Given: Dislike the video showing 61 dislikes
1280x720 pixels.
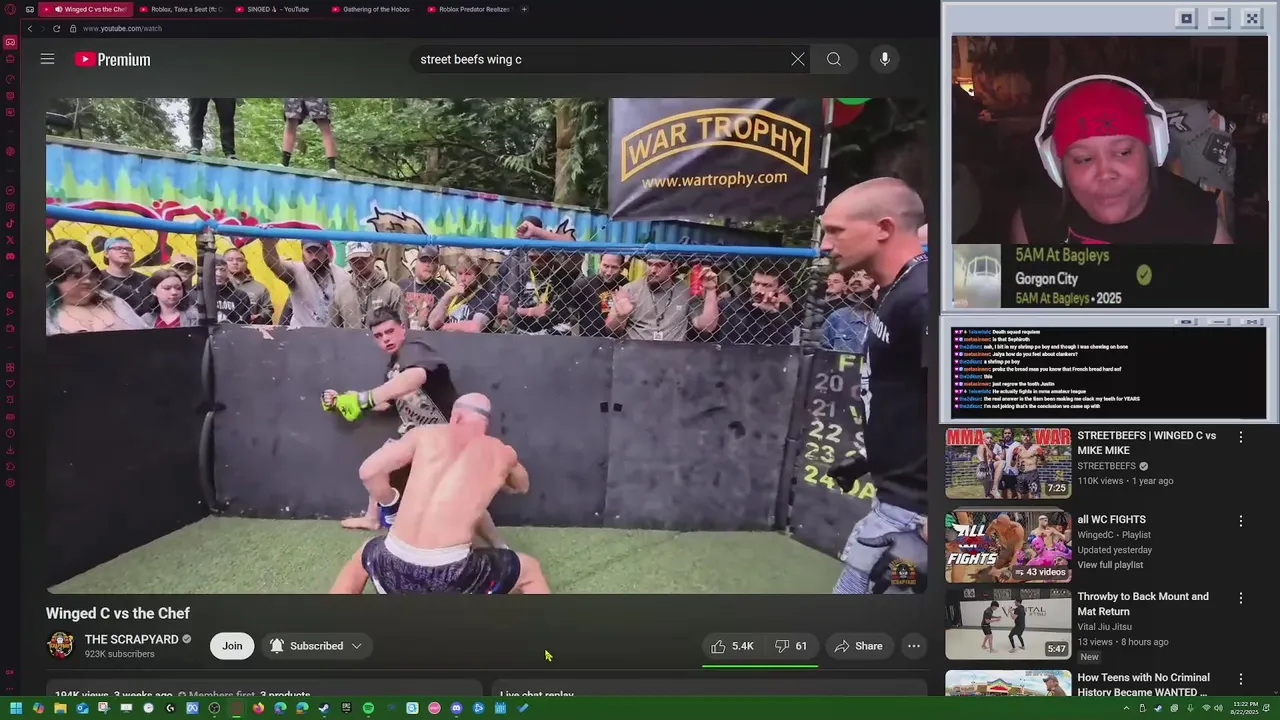Looking at the screenshot, I should click(791, 646).
